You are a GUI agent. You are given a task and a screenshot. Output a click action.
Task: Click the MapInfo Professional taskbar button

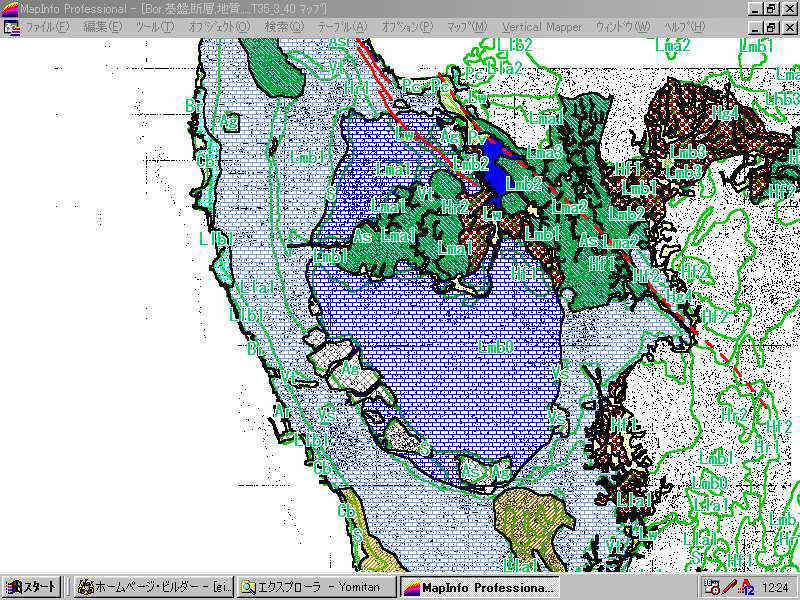click(x=481, y=587)
